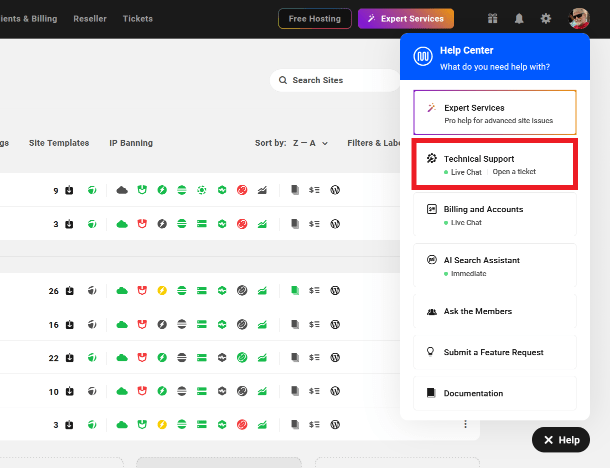Click into the Search Sites field
The image size is (610, 468).
[x=335, y=80]
